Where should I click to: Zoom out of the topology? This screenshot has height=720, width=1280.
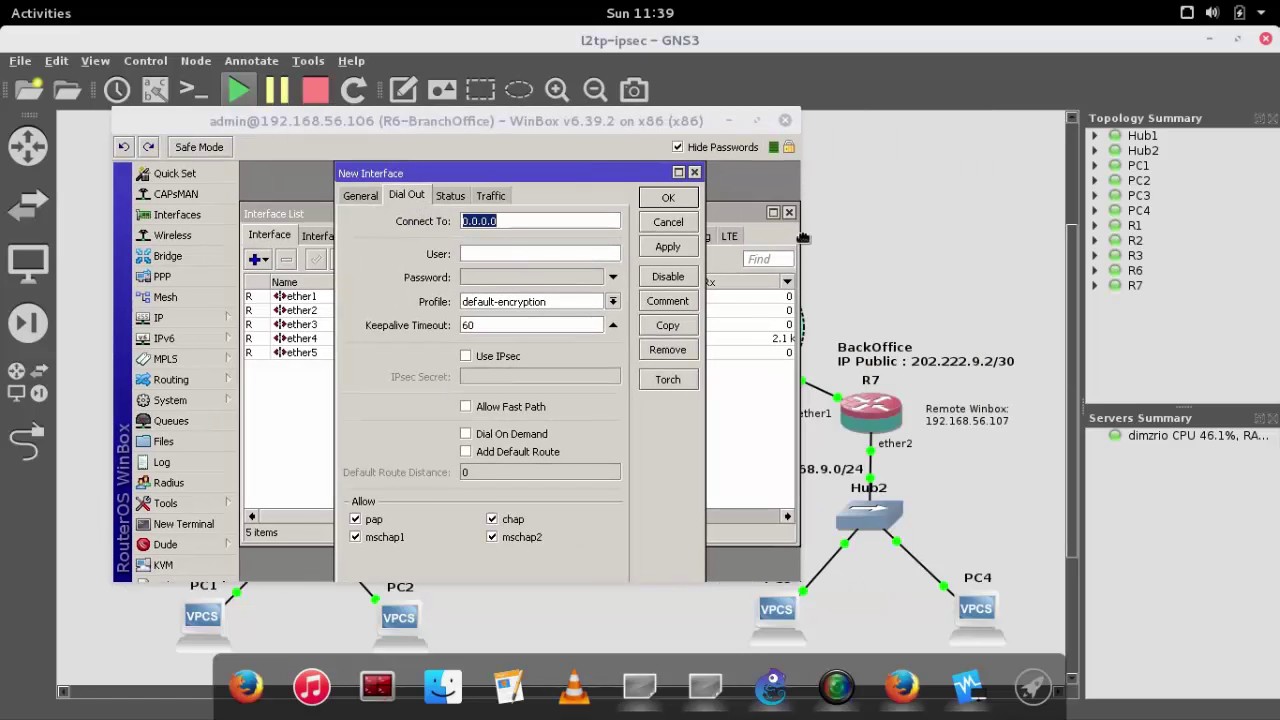click(x=595, y=90)
